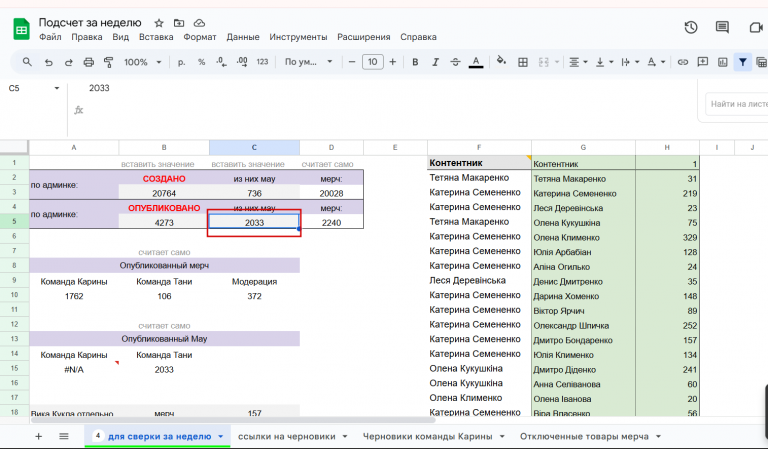The image size is (768, 449).
Task: Open the Расширения menu
Action: tap(364, 37)
